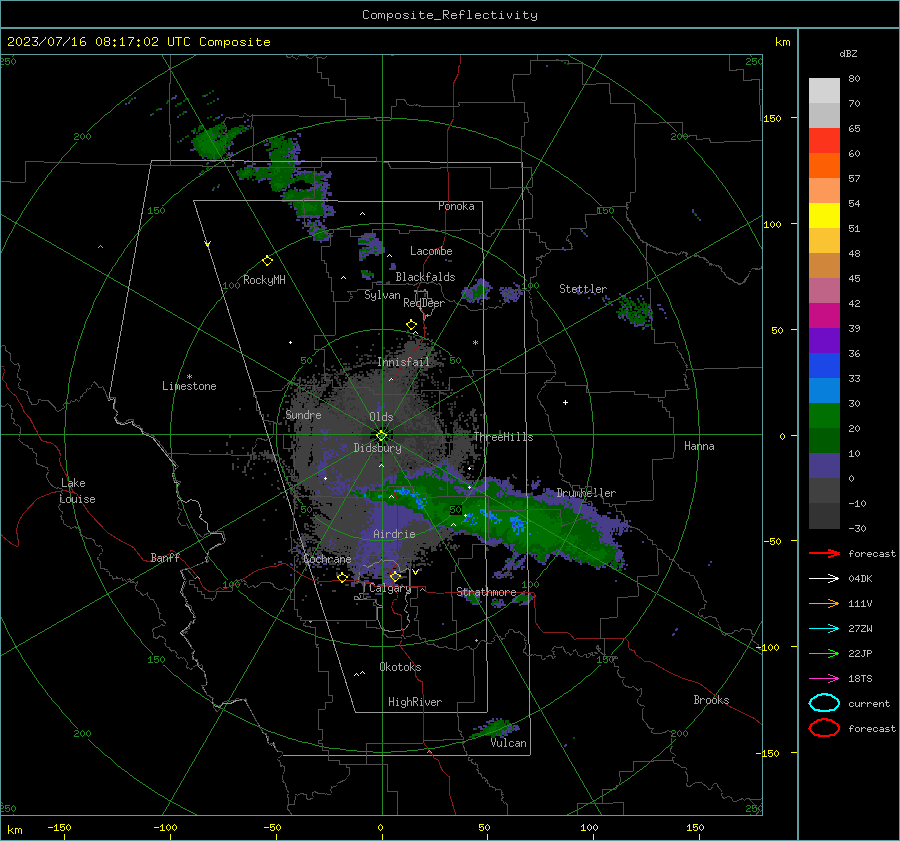Pick the lightest gray 80 dBZ swatch

coord(824,91)
